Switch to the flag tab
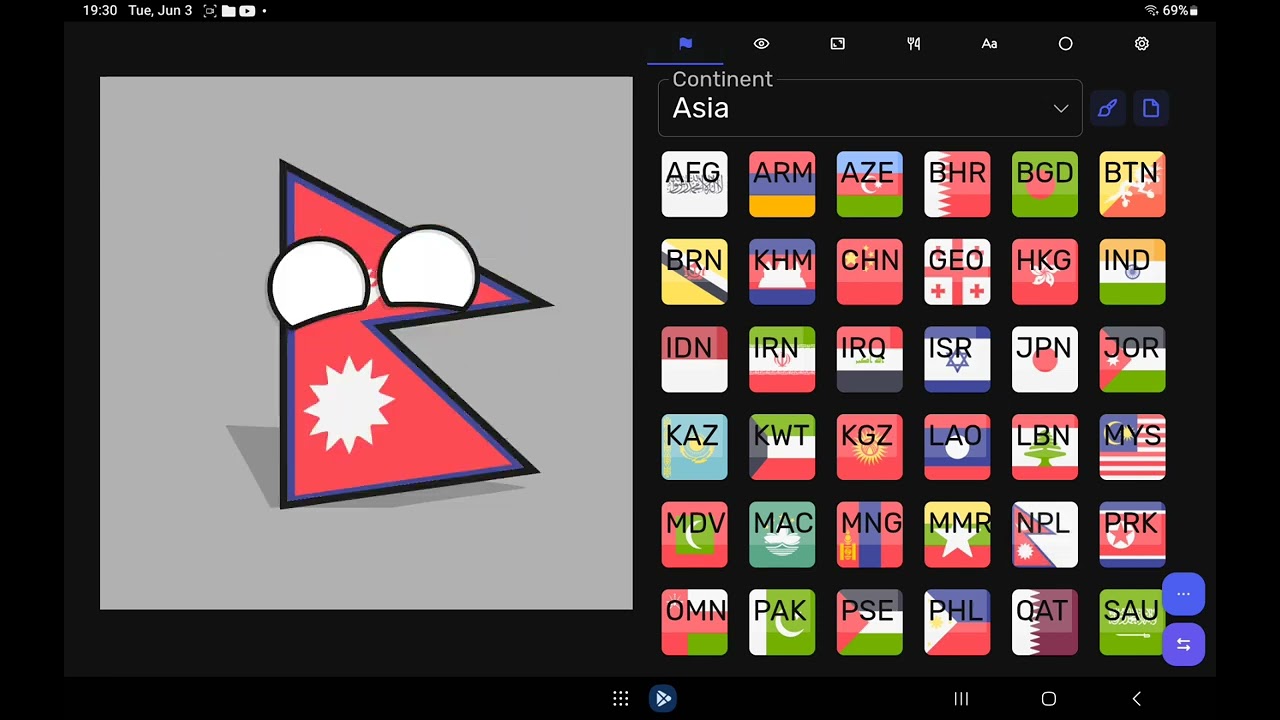Image resolution: width=1280 pixels, height=720 pixels. (x=685, y=44)
